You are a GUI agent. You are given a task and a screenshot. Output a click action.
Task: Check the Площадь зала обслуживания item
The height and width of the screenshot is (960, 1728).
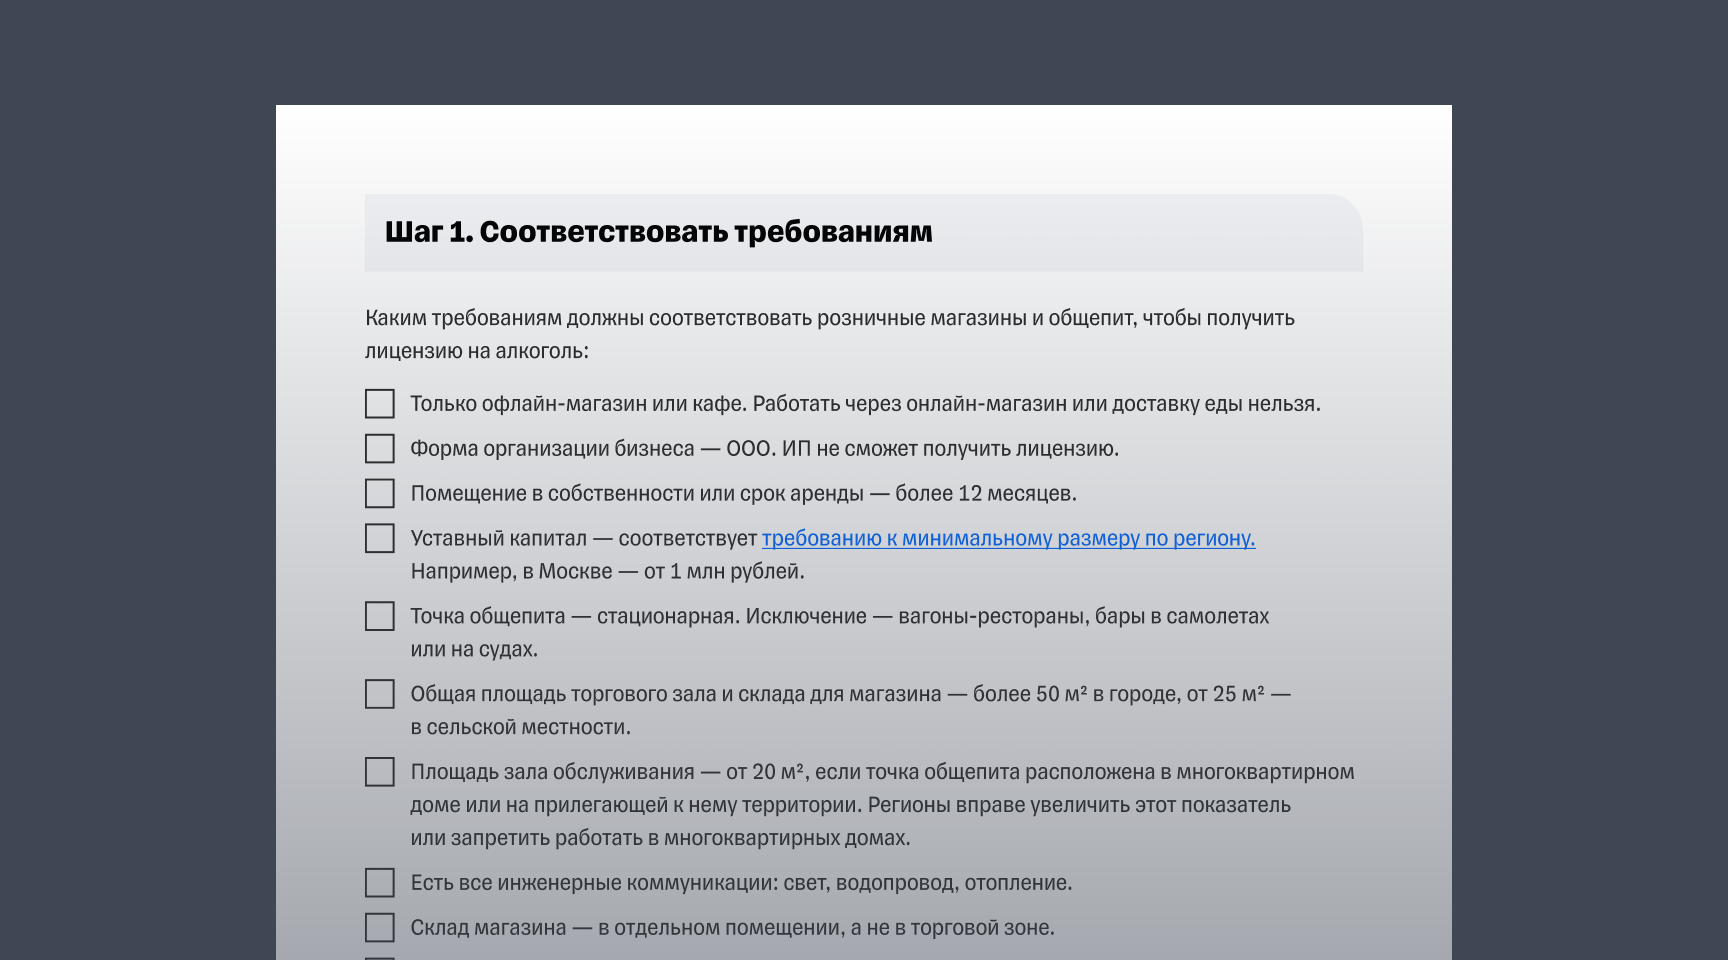(379, 772)
